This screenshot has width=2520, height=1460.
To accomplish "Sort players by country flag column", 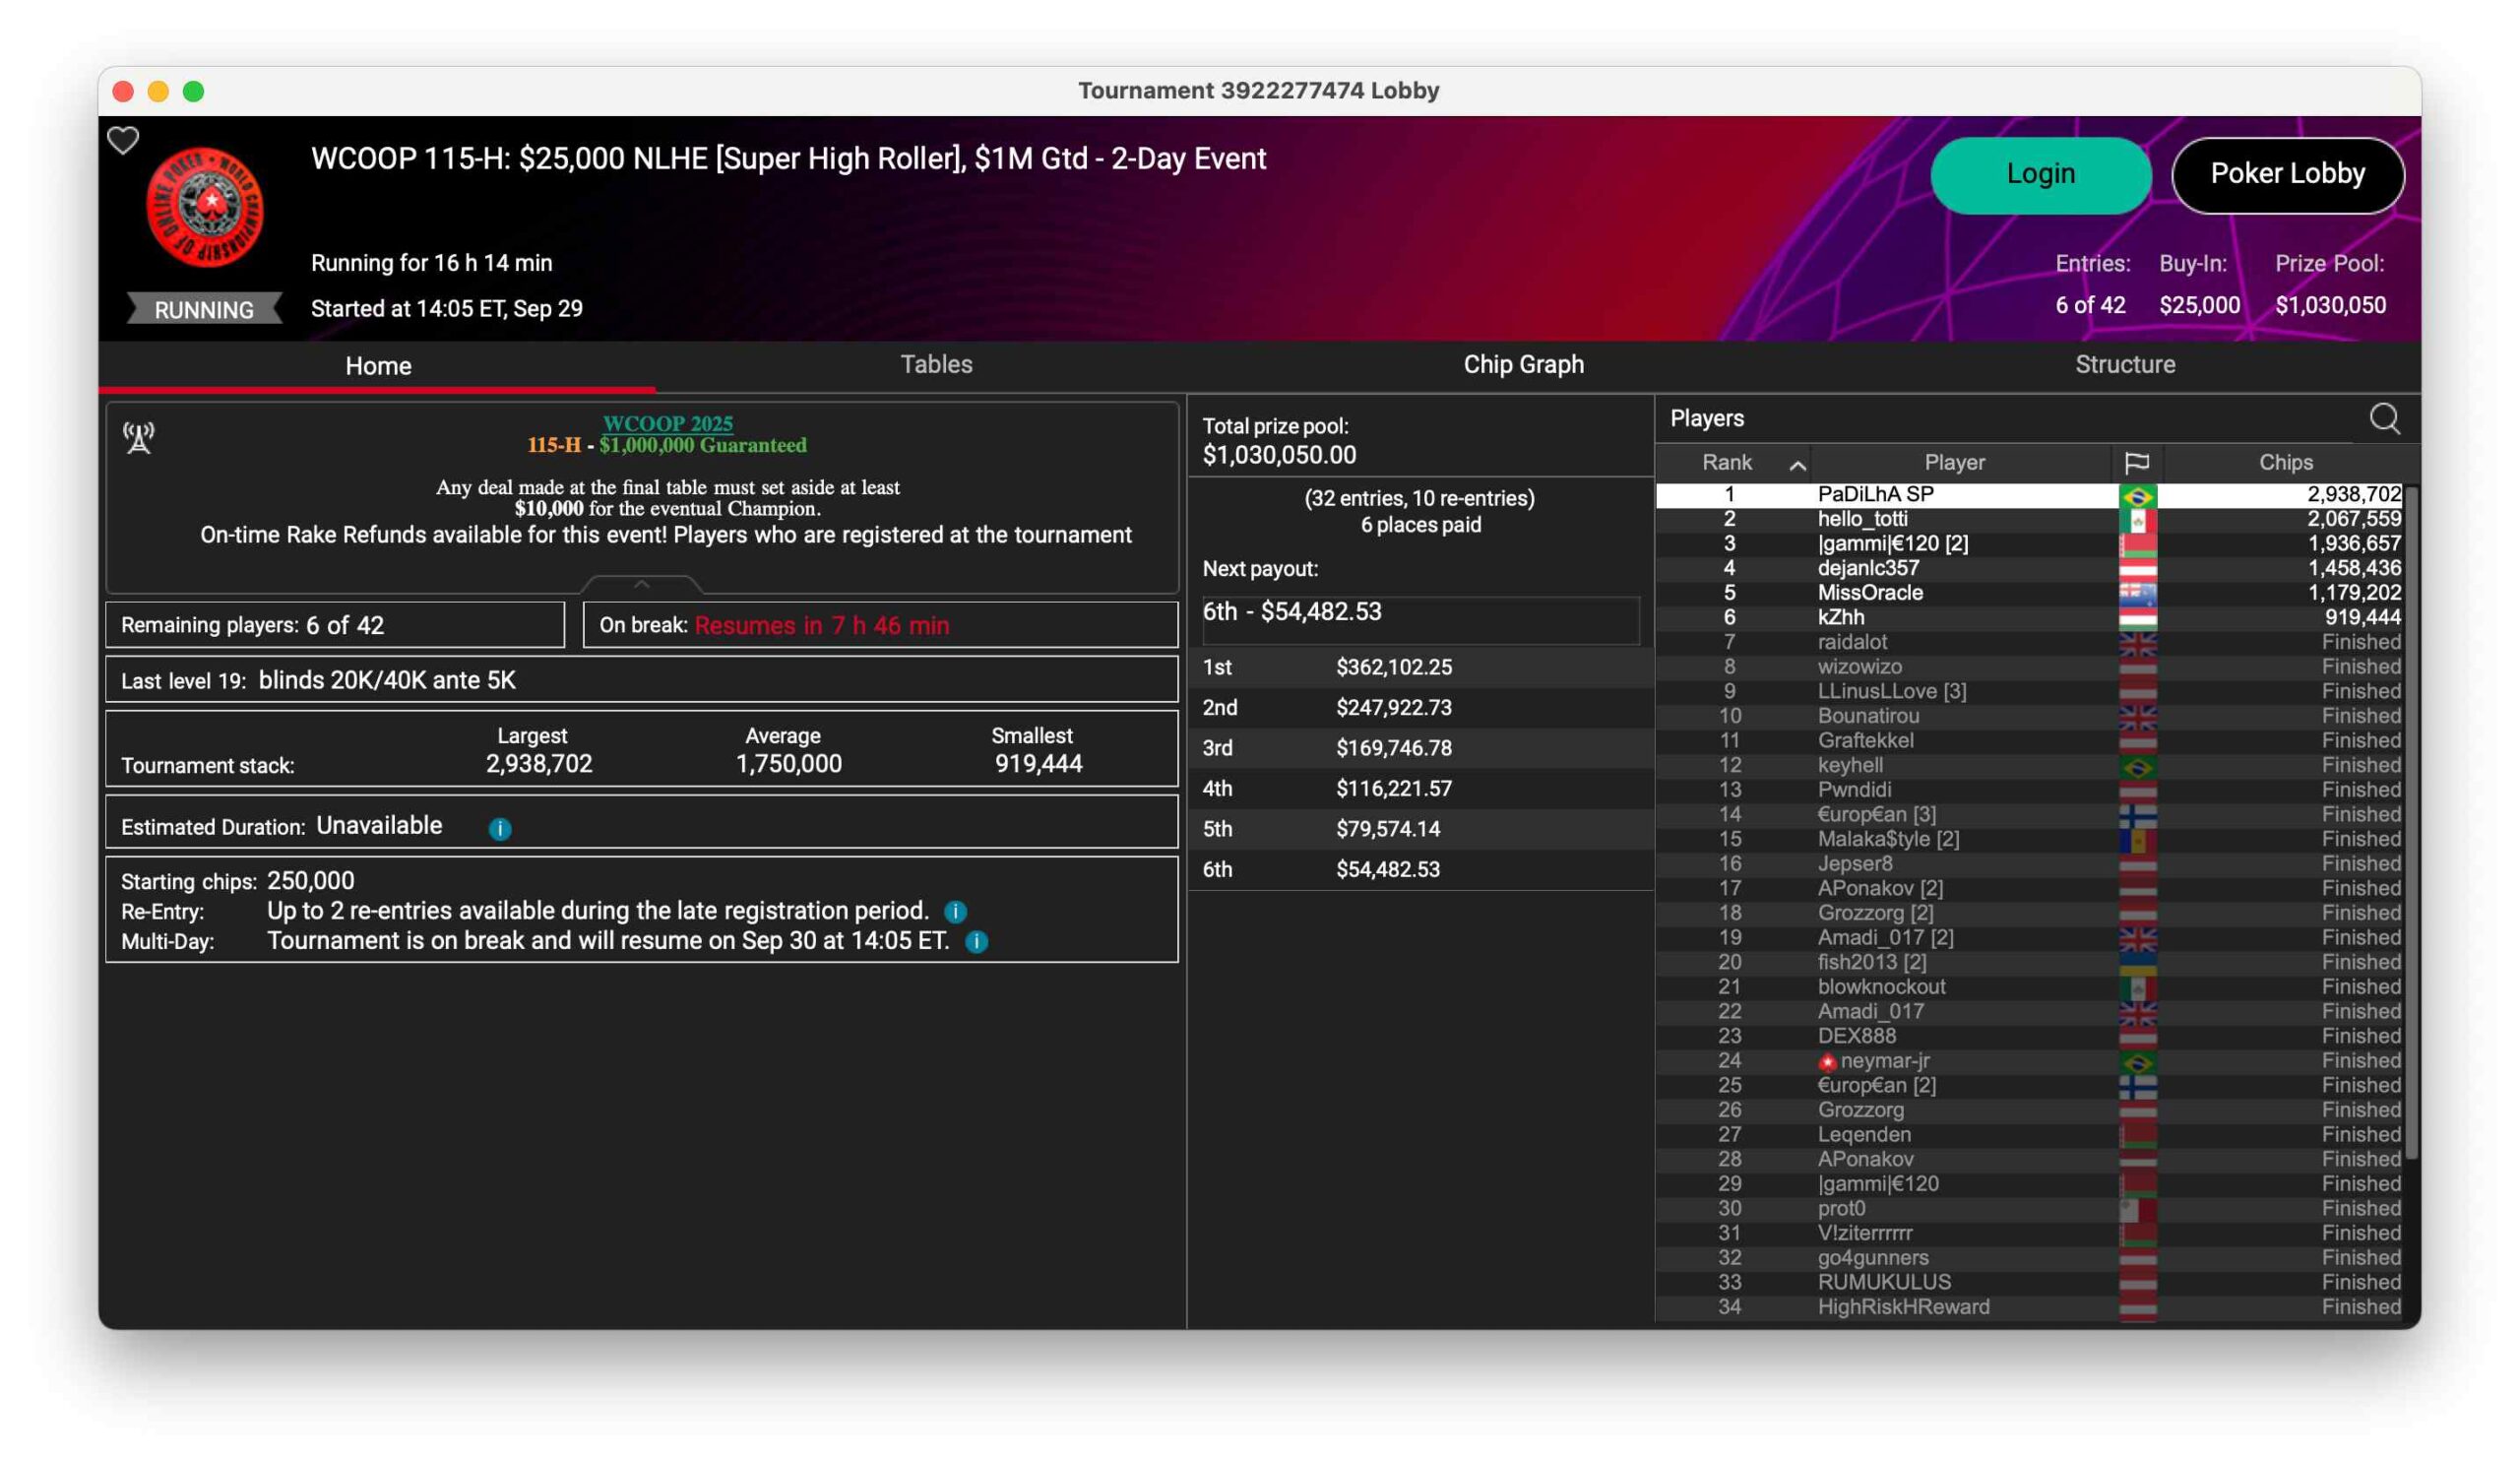I will [x=2136, y=462].
